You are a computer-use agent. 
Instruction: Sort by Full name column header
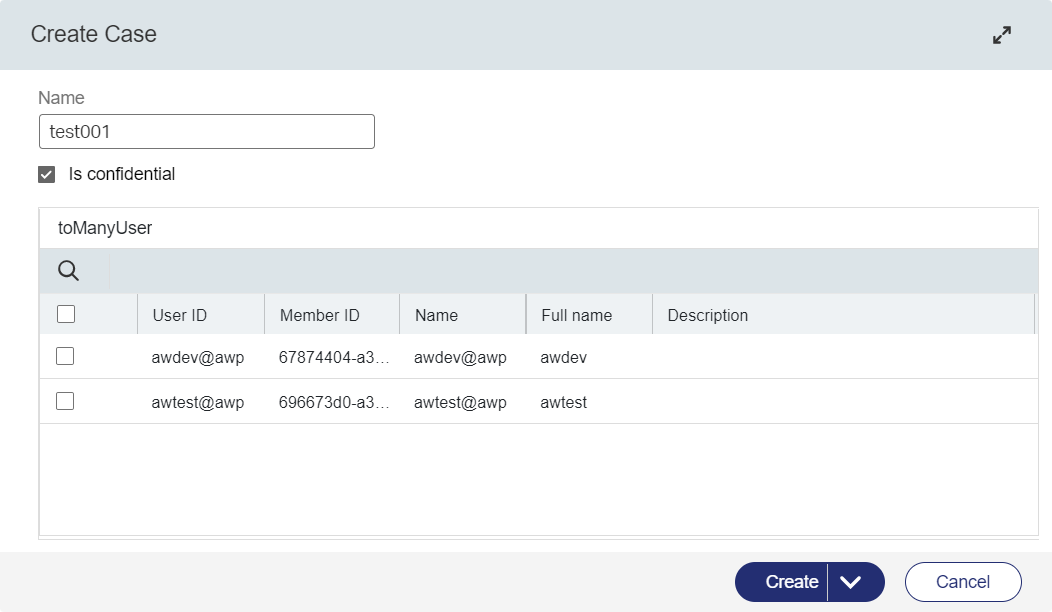coord(576,315)
